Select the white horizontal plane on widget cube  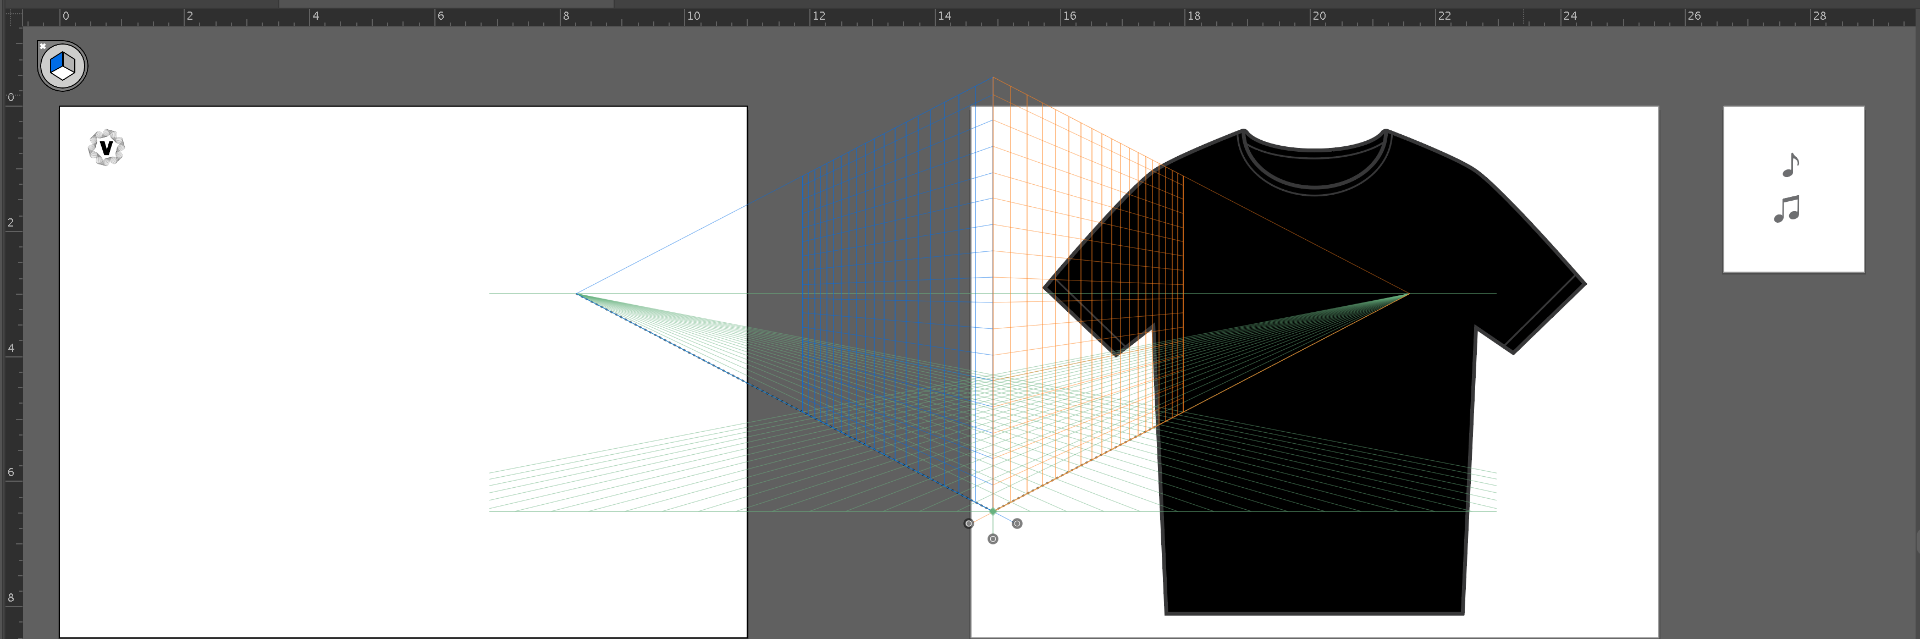63,74
